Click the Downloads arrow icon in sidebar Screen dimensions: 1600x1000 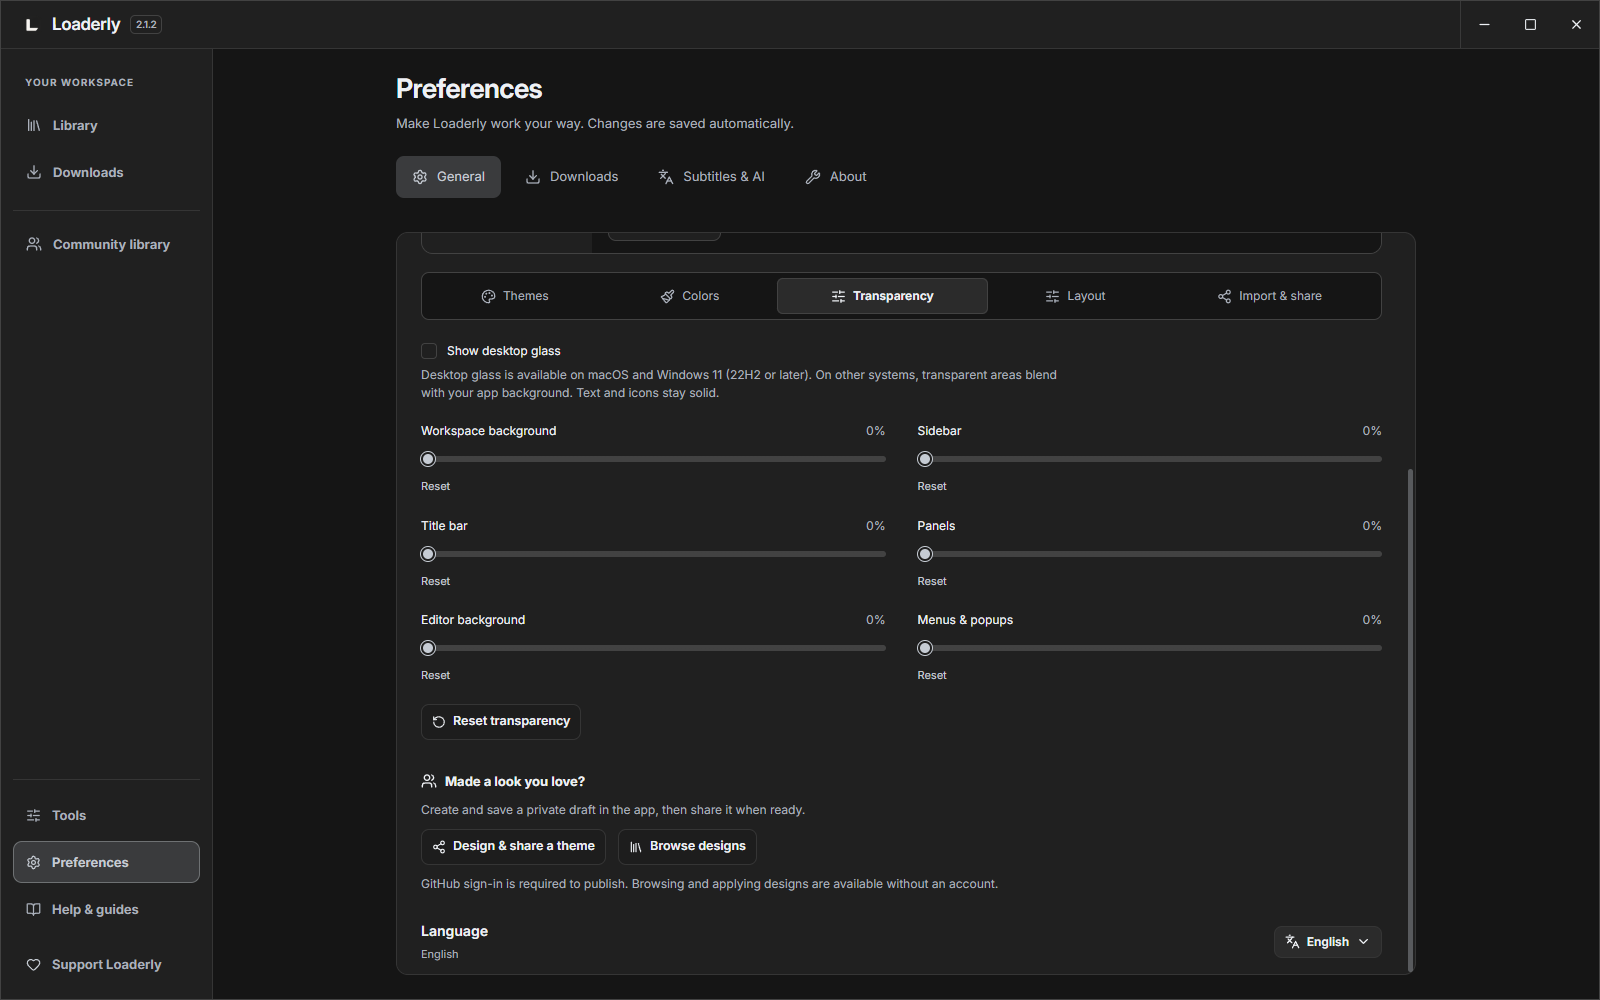(x=34, y=172)
